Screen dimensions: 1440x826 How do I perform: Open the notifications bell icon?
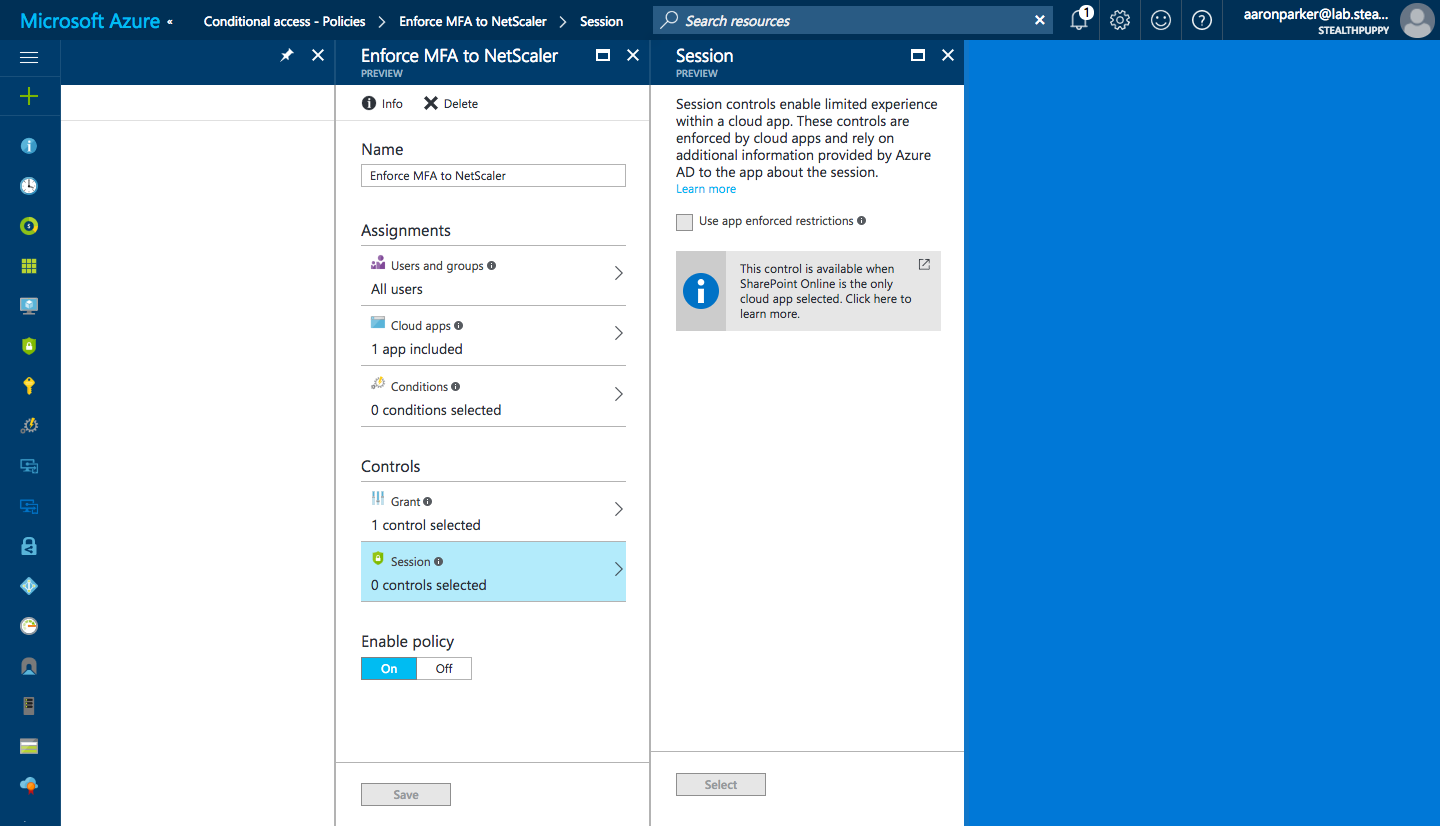(1080, 20)
